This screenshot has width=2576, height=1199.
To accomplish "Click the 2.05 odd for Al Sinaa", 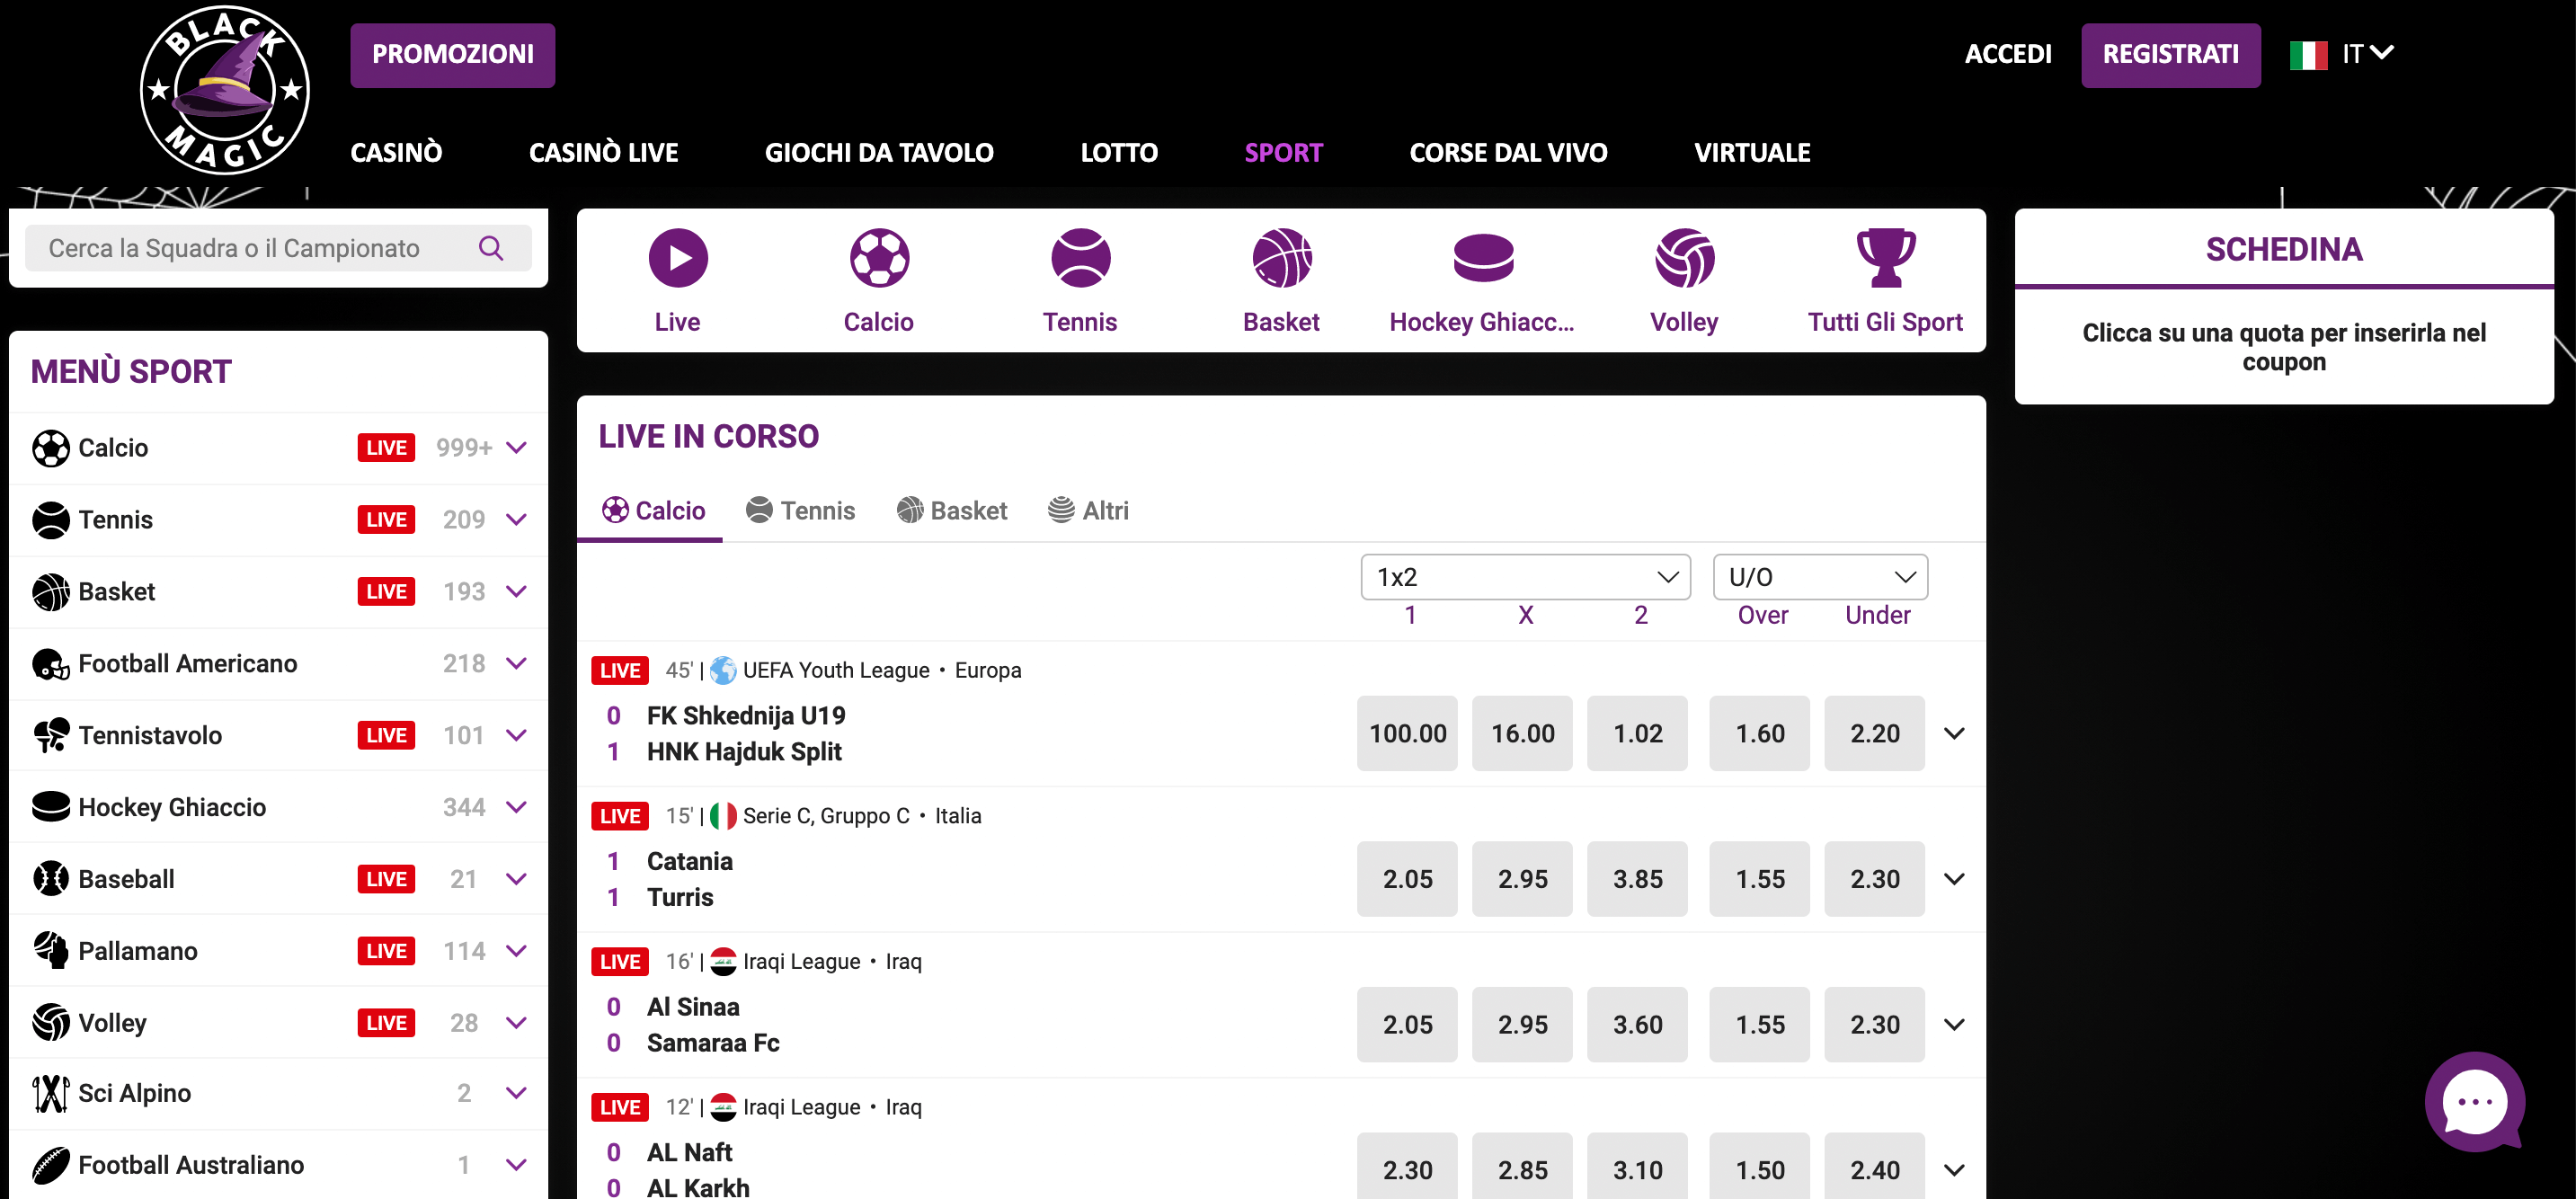I will click(1407, 1024).
